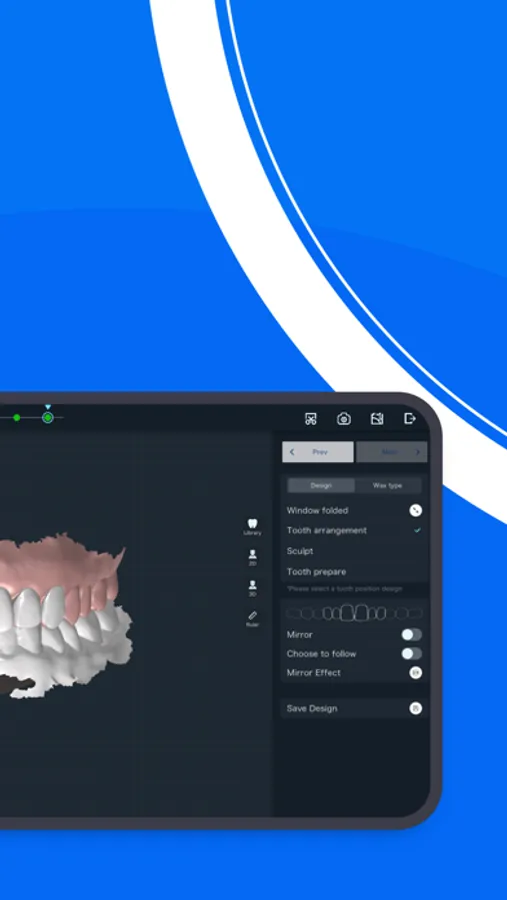Select the 3D face view tool
This screenshot has height=900, width=507.
(x=252, y=588)
